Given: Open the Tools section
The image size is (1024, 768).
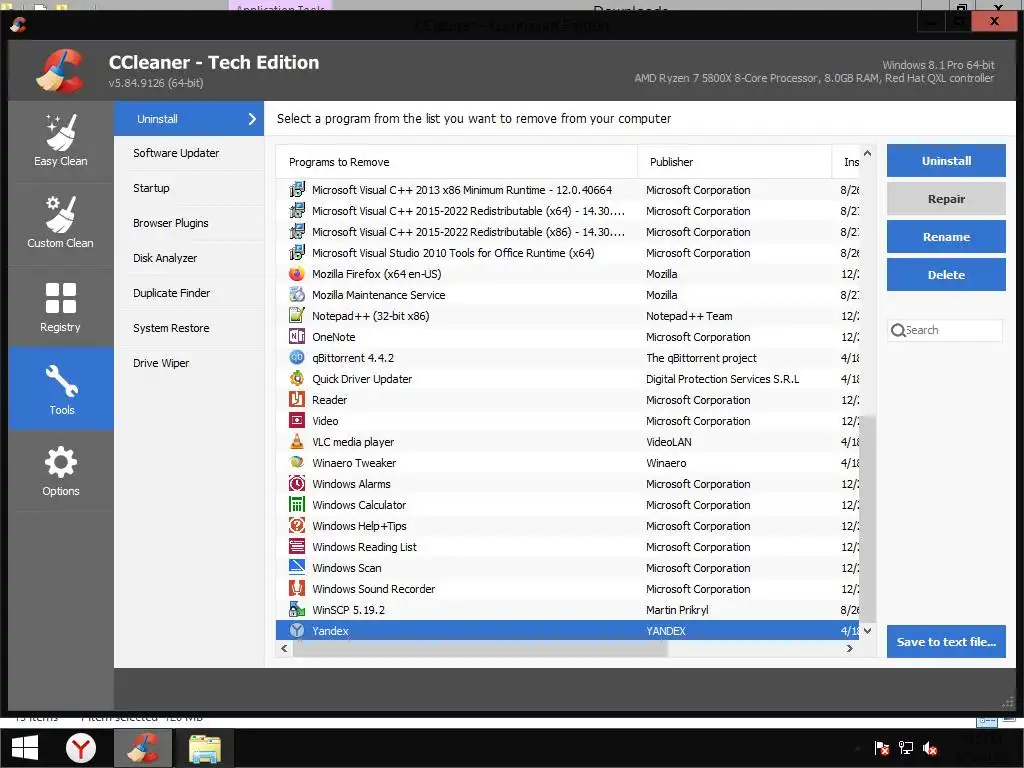Looking at the screenshot, I should (x=61, y=389).
